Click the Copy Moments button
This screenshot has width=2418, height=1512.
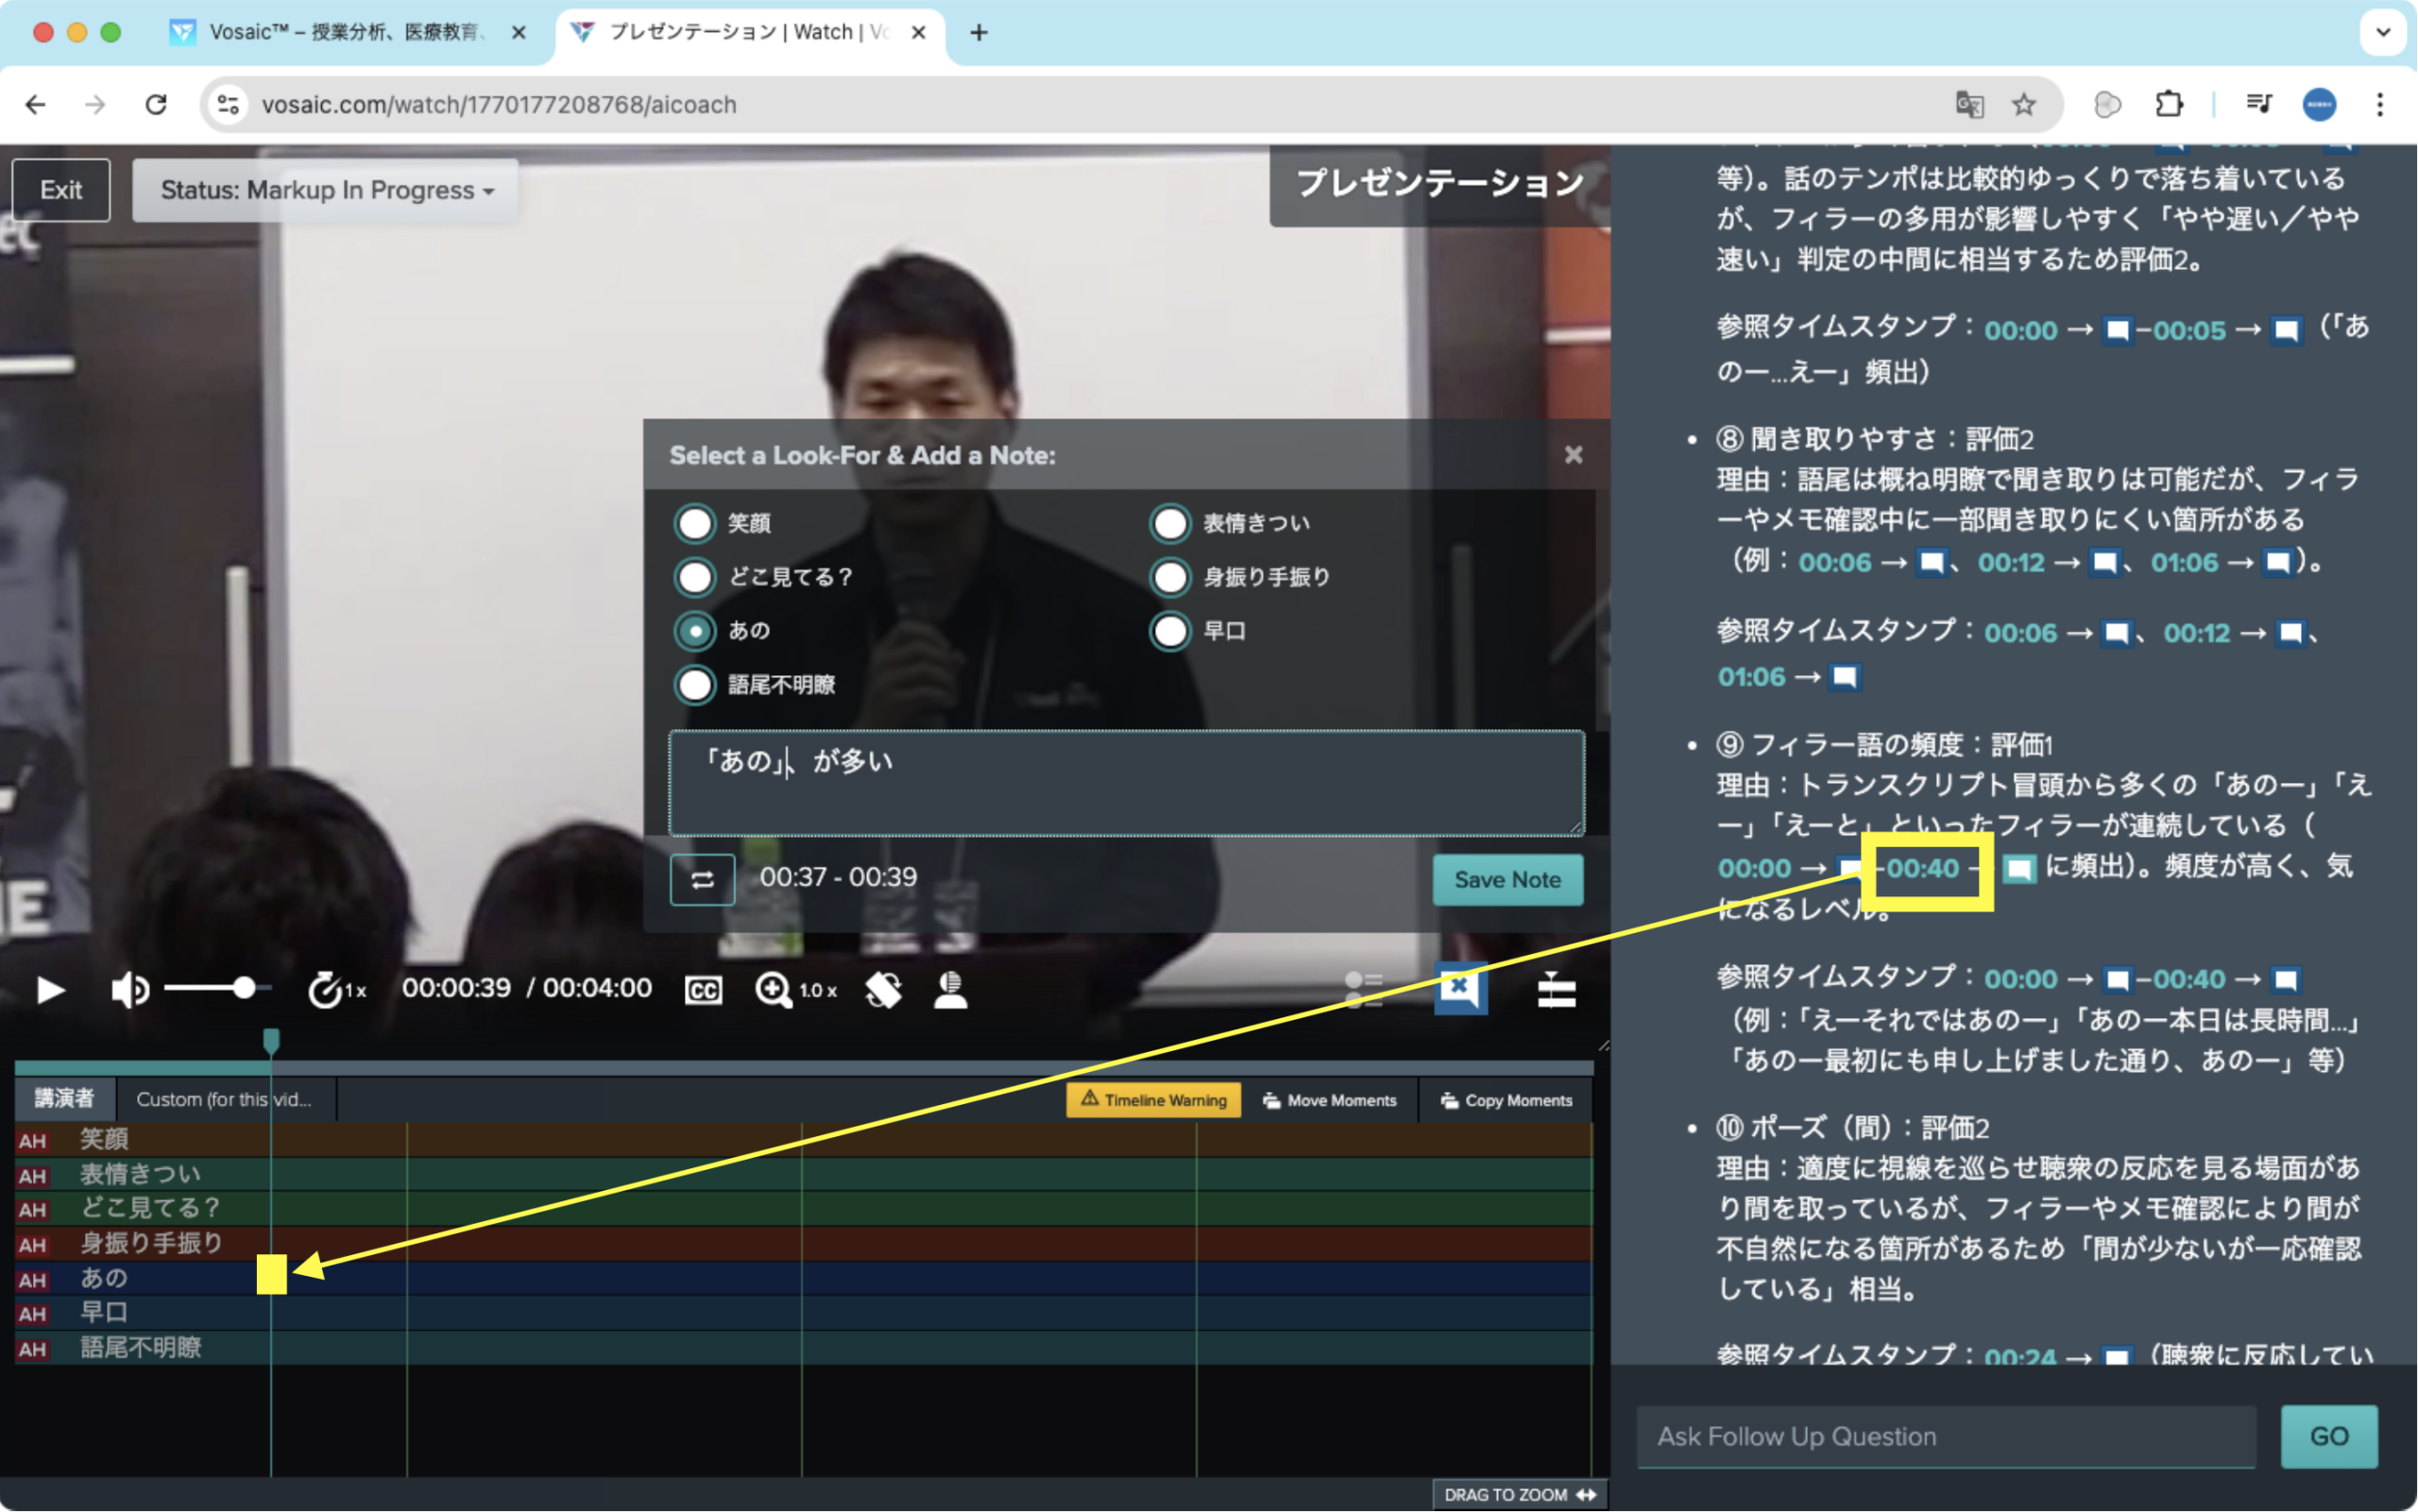[x=1506, y=1100]
